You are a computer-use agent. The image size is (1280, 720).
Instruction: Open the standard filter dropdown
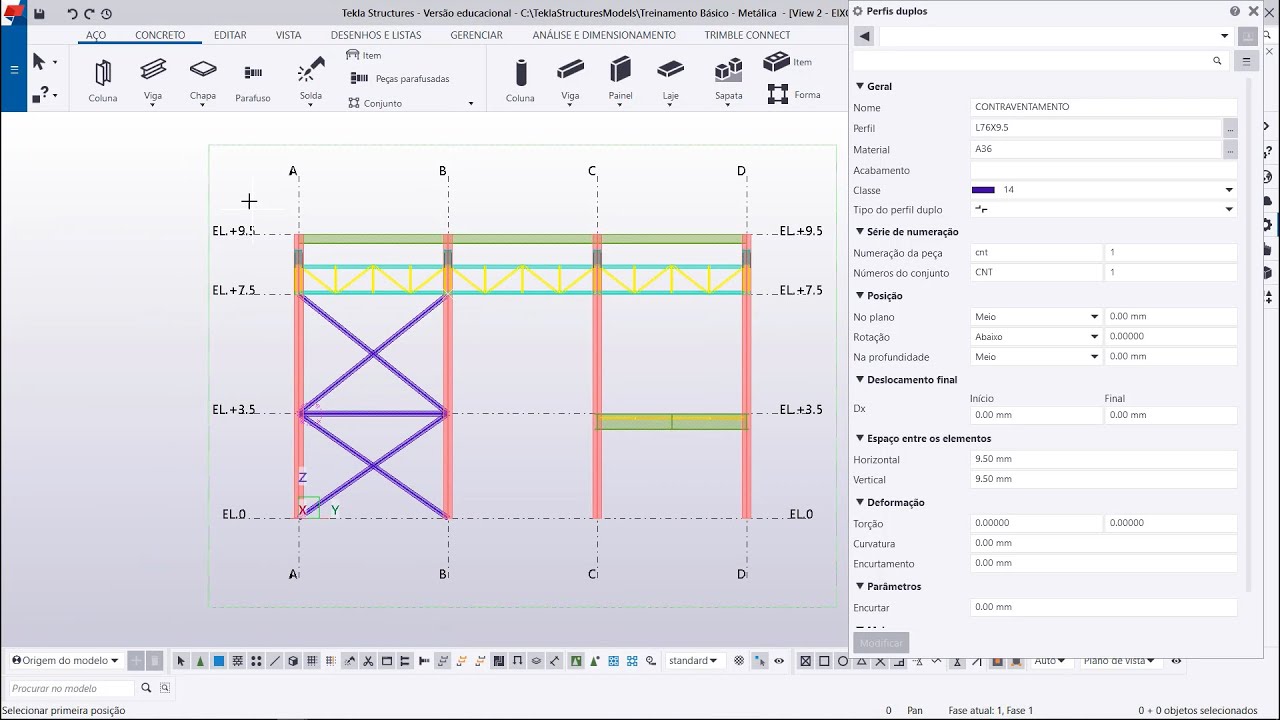tap(693, 661)
